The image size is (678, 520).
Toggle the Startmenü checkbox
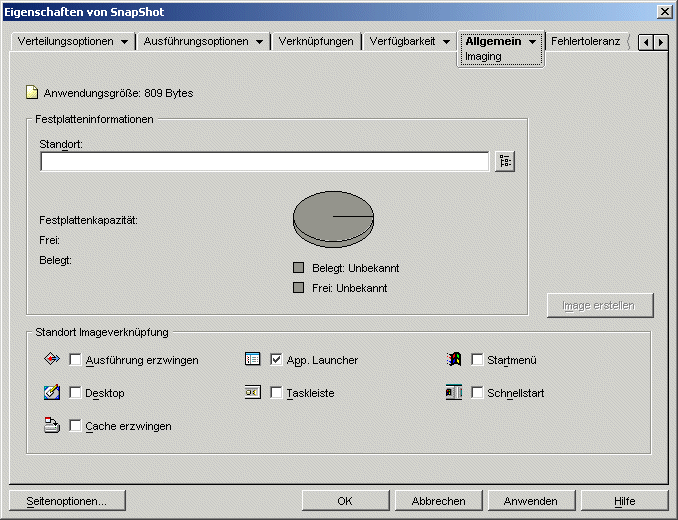(x=477, y=360)
